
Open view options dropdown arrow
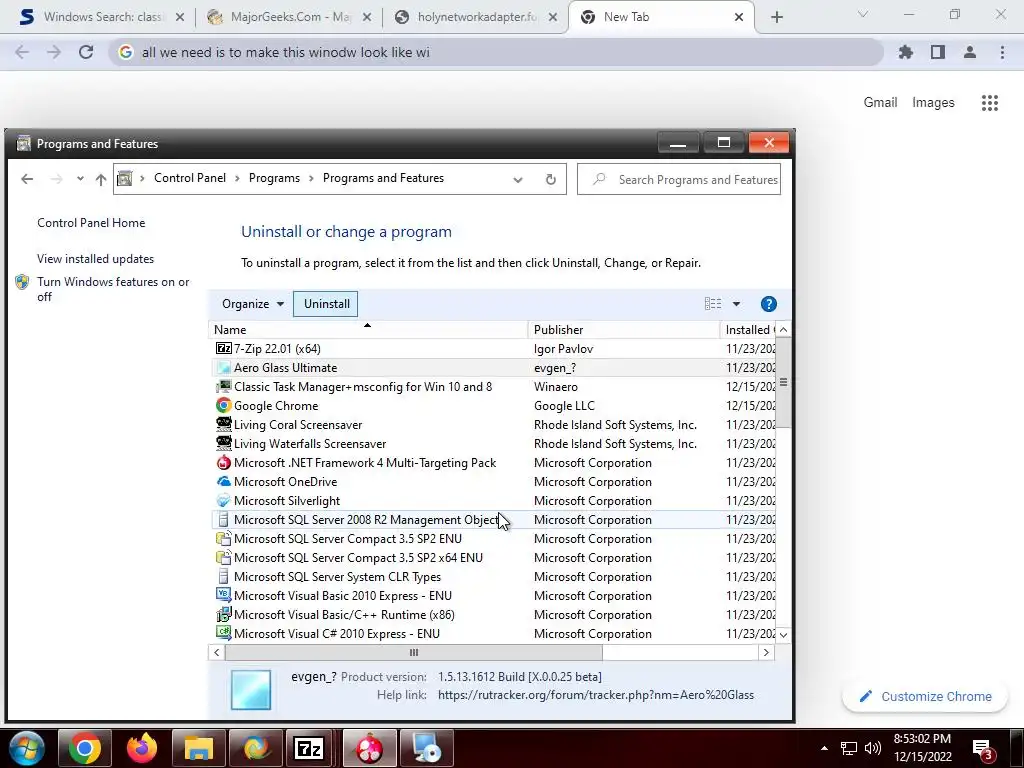click(x=736, y=304)
